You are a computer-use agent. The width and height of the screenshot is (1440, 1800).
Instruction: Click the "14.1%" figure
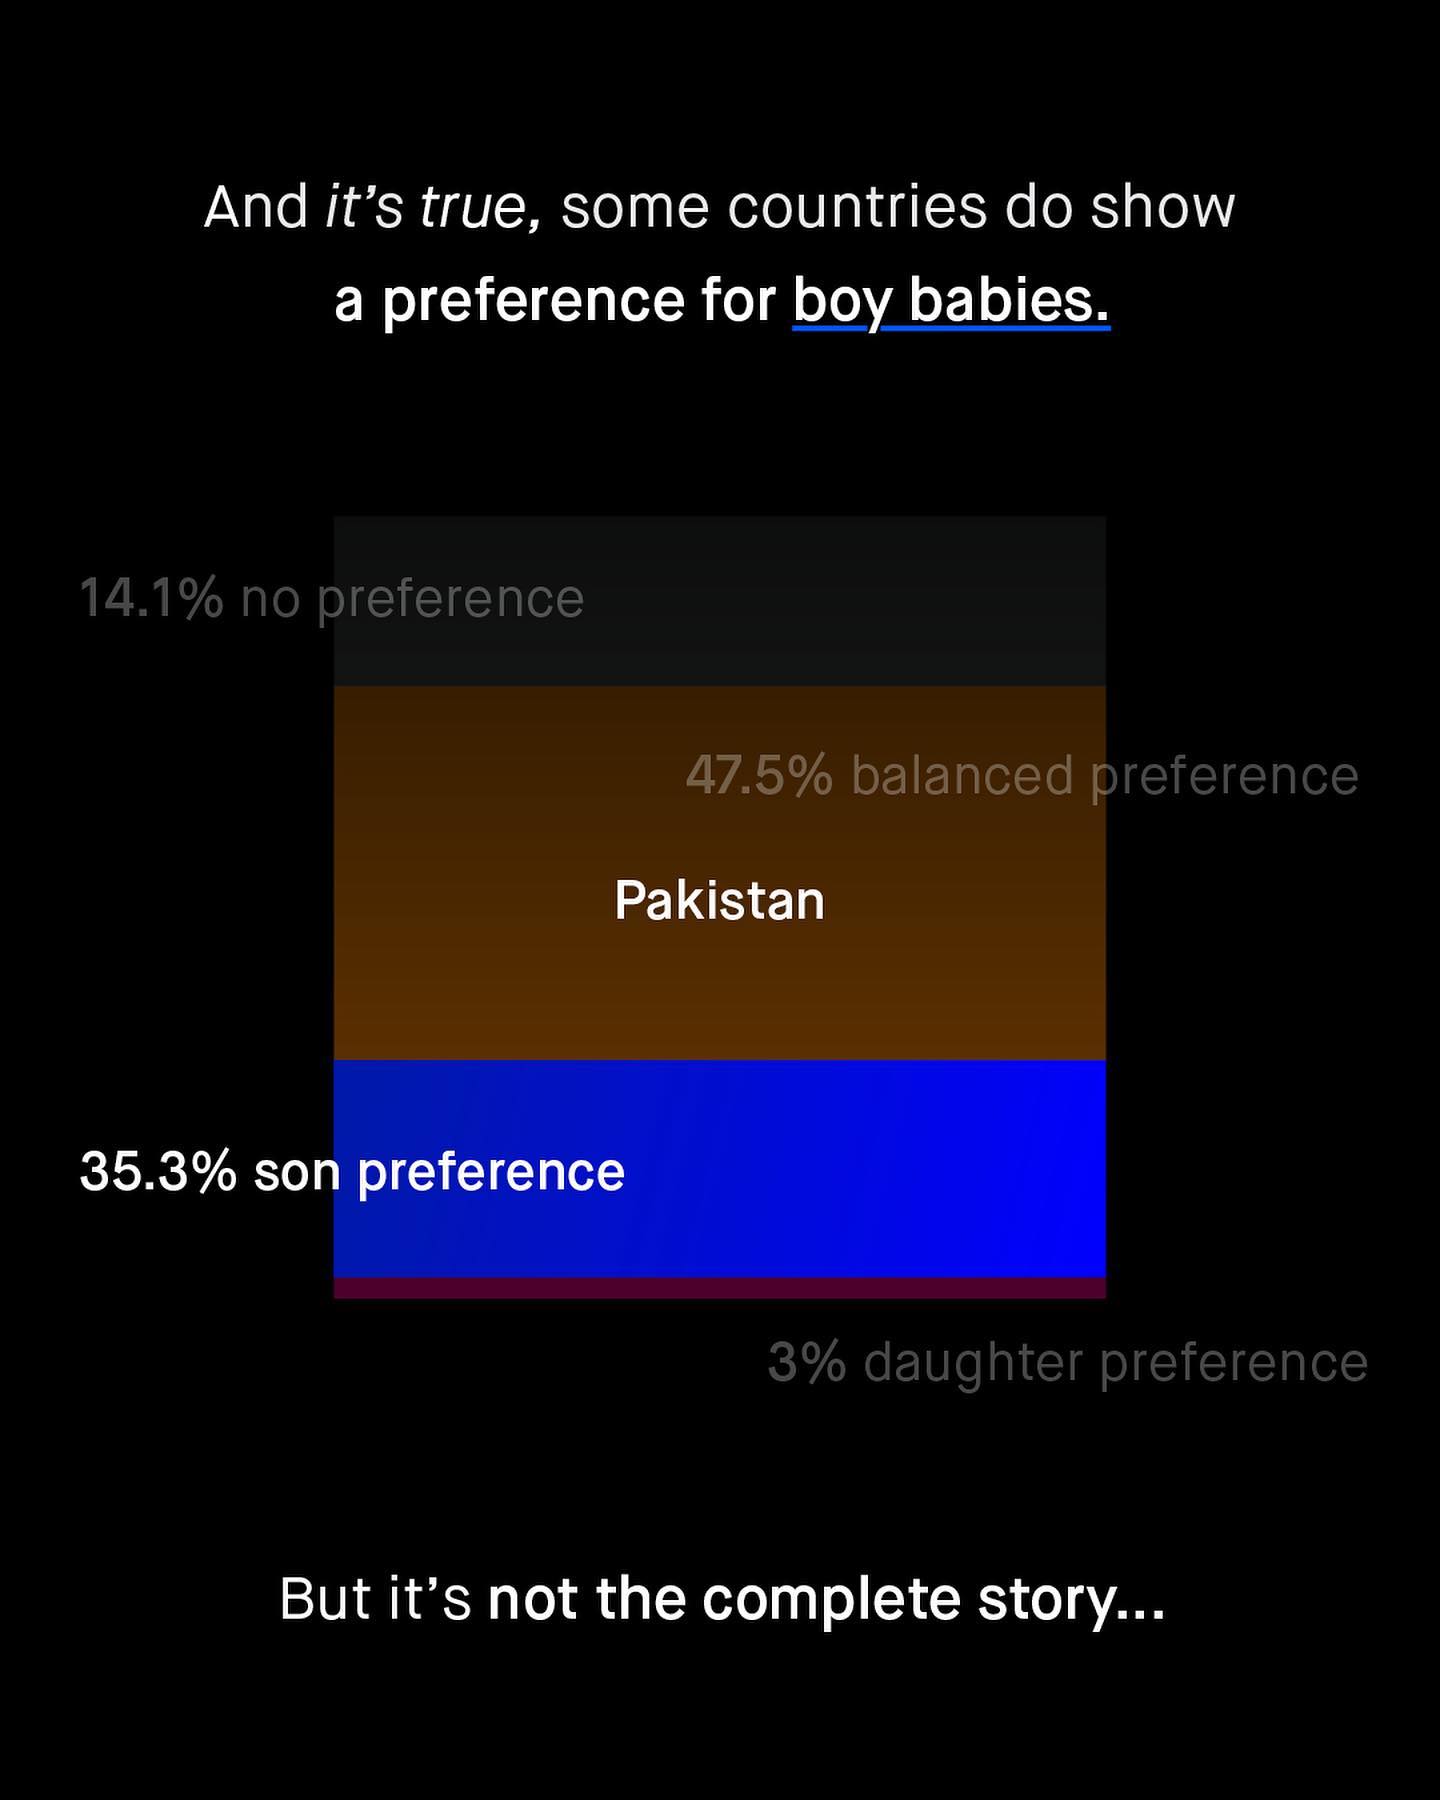(x=150, y=599)
